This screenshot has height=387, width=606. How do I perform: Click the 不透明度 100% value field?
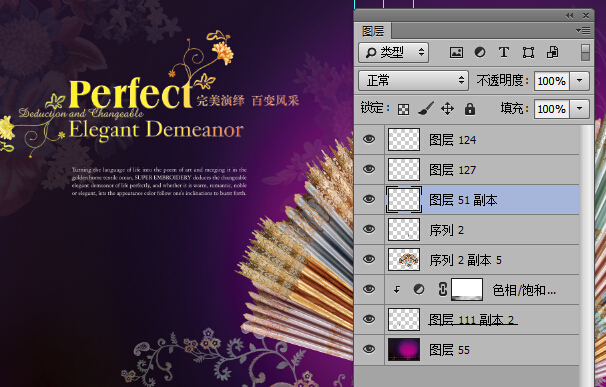coord(552,81)
